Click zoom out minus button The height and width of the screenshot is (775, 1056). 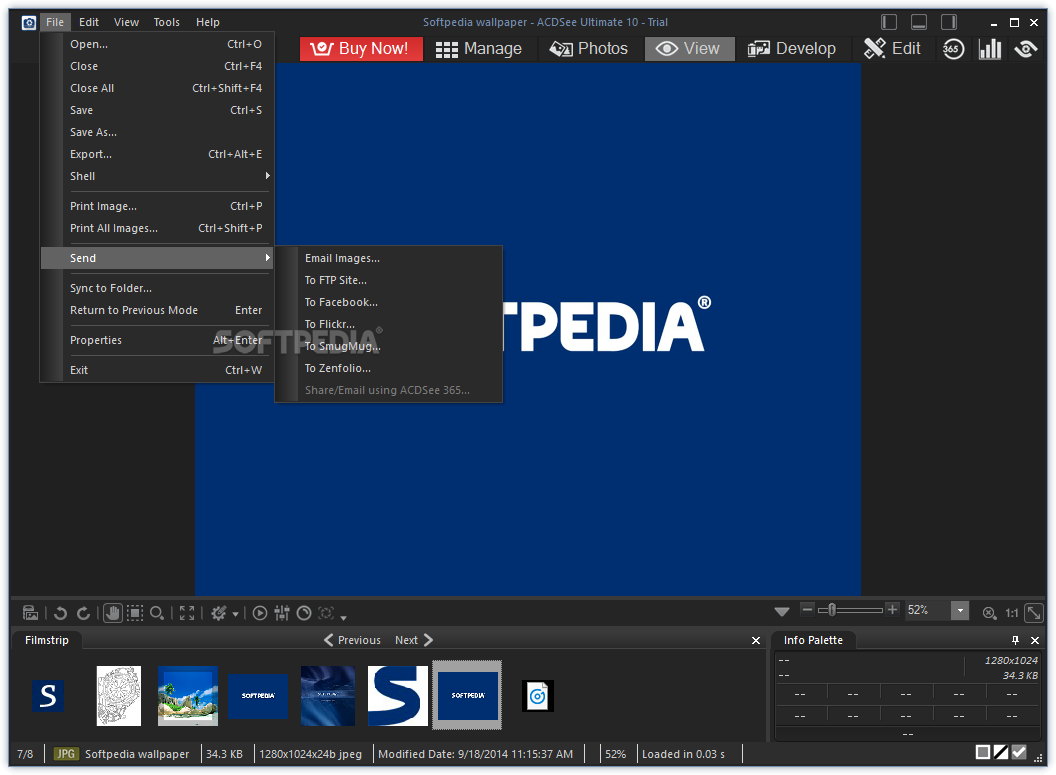pyautogui.click(x=807, y=609)
